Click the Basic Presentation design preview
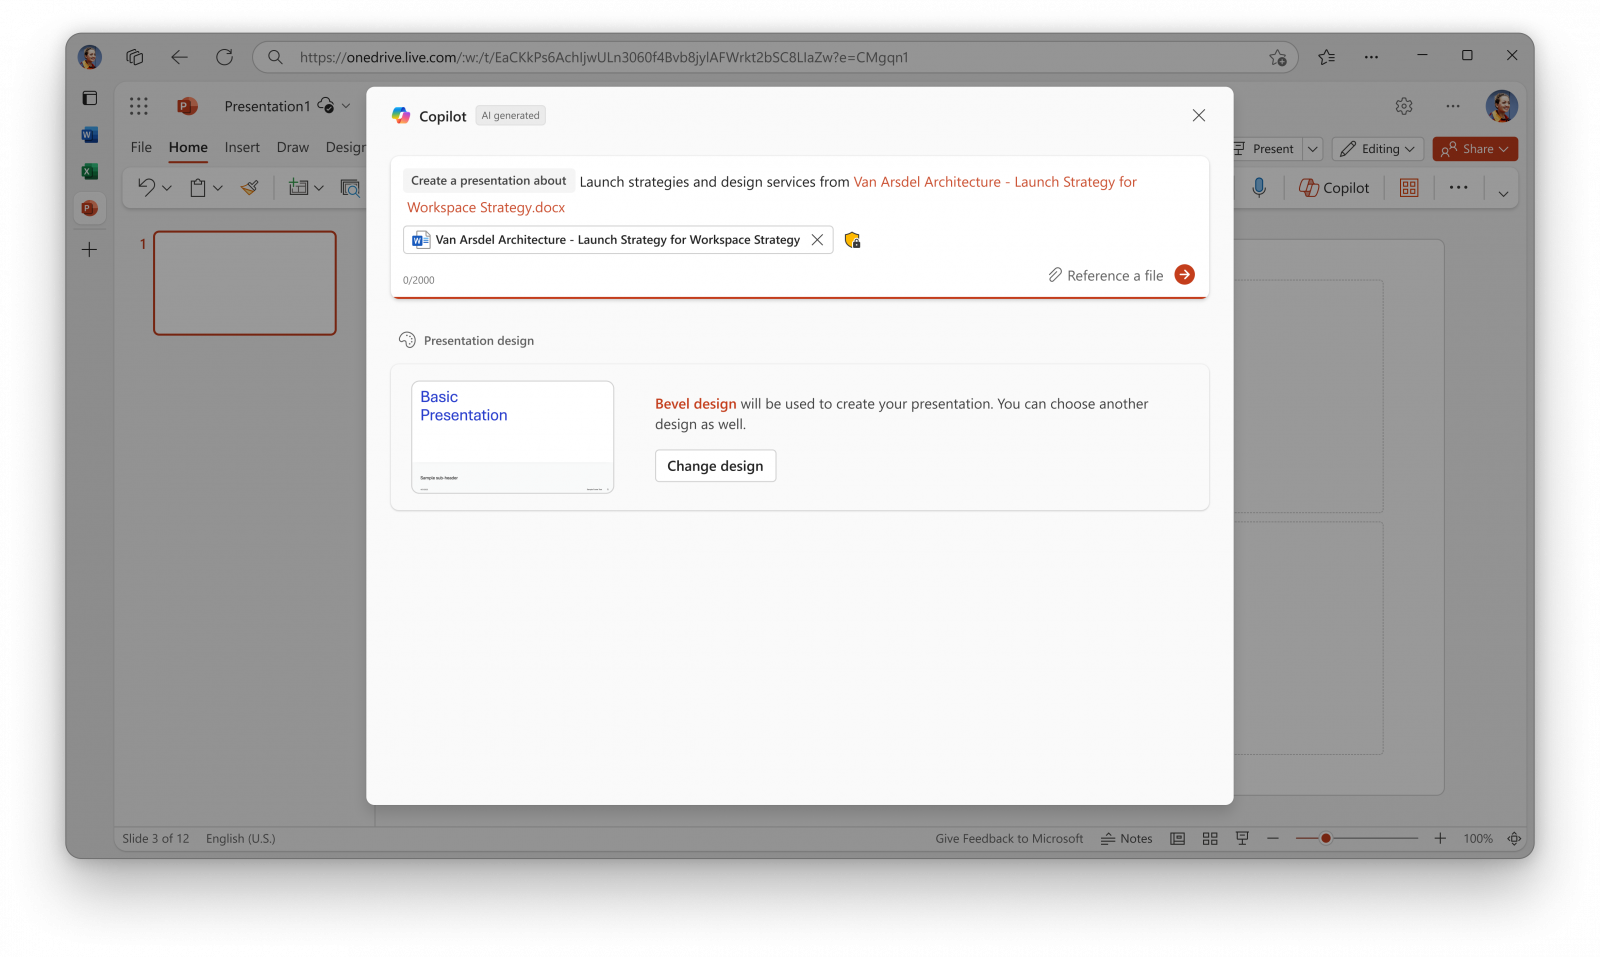 pyautogui.click(x=512, y=437)
